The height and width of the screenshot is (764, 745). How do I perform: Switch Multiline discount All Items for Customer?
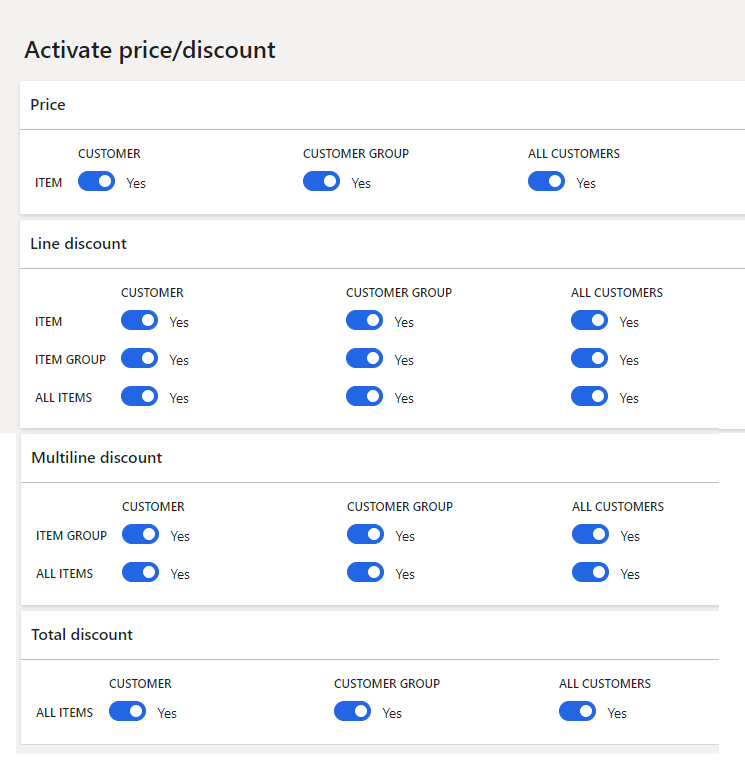140,573
